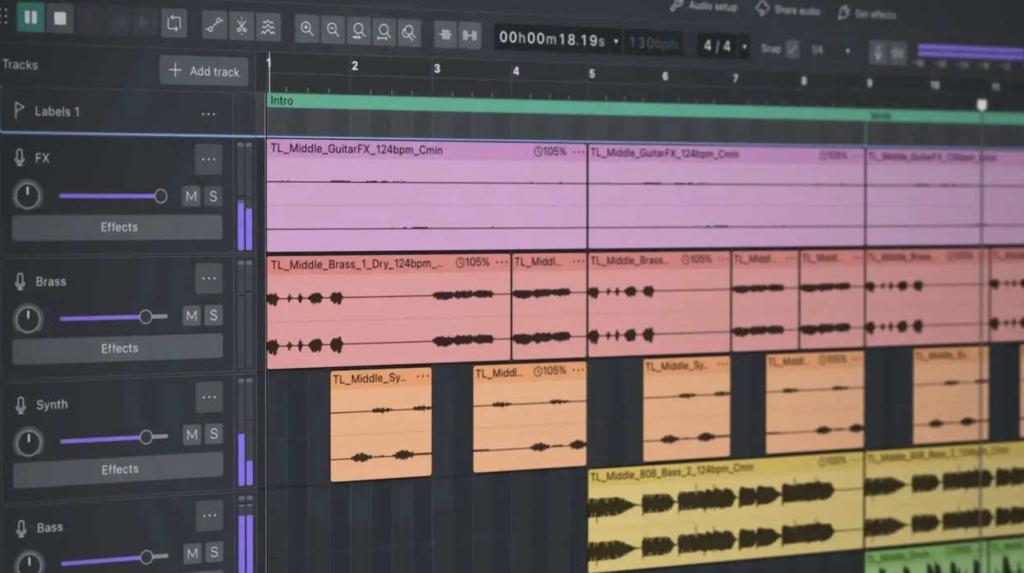Screen dimensions: 1024x573
Task: Click the microphone icon of FX track
Action: [20, 157]
